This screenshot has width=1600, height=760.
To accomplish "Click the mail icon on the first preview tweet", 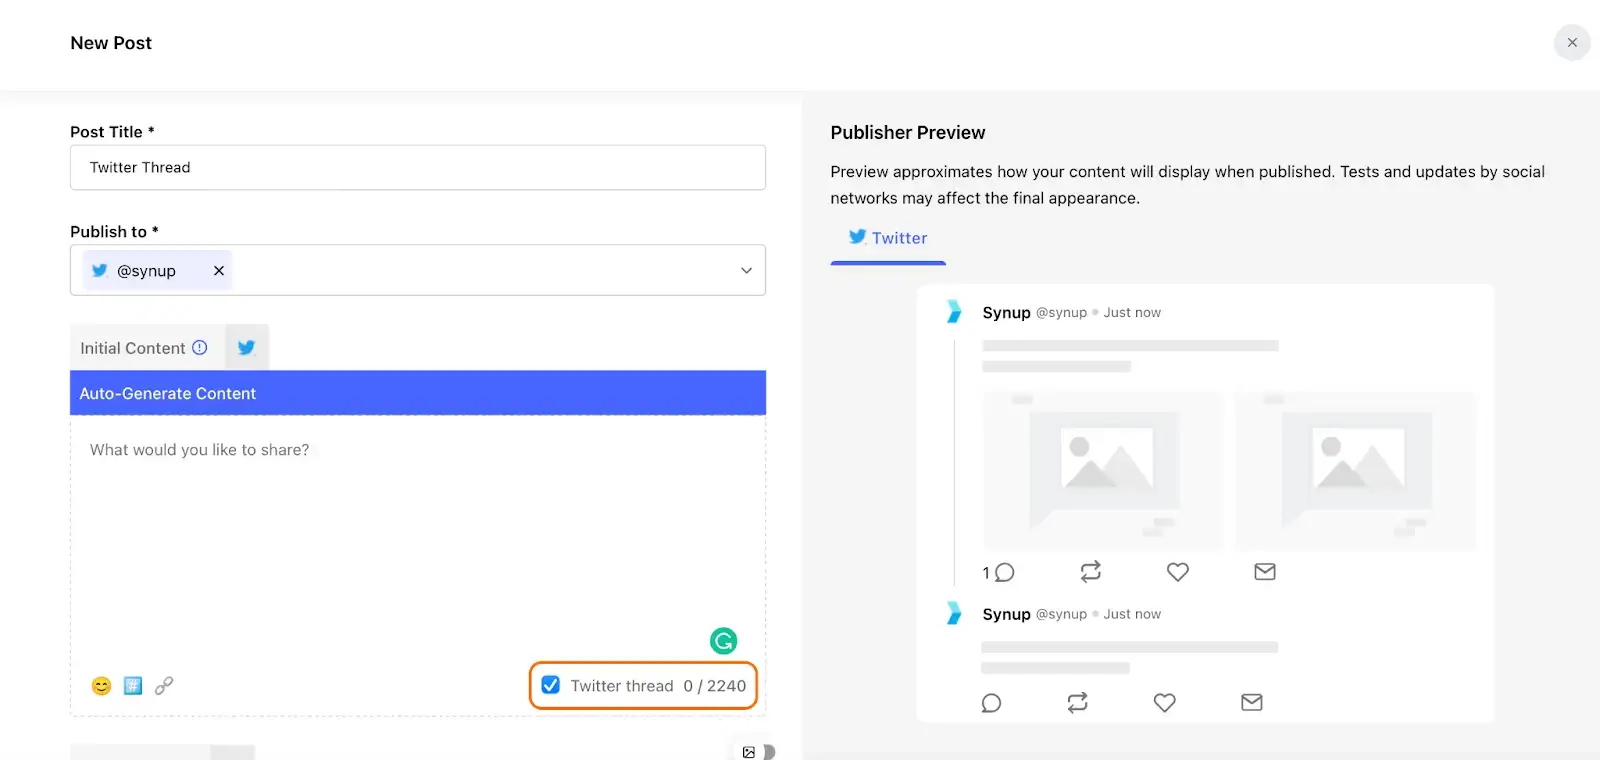I will point(1265,572).
